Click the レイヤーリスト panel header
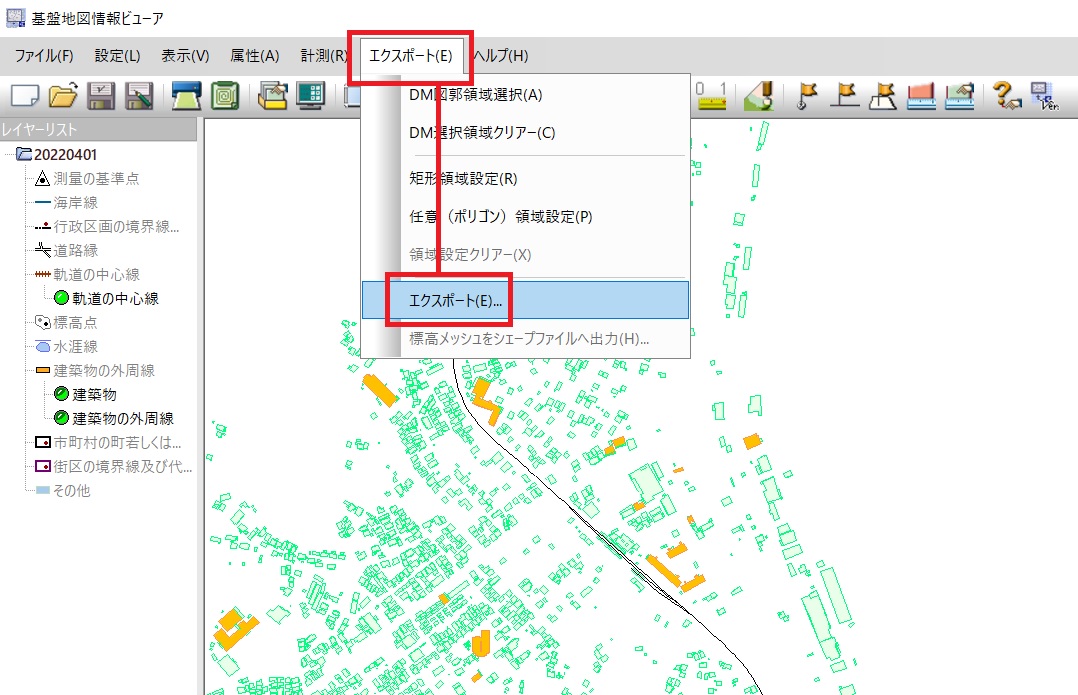1078x695 pixels. (x=98, y=129)
